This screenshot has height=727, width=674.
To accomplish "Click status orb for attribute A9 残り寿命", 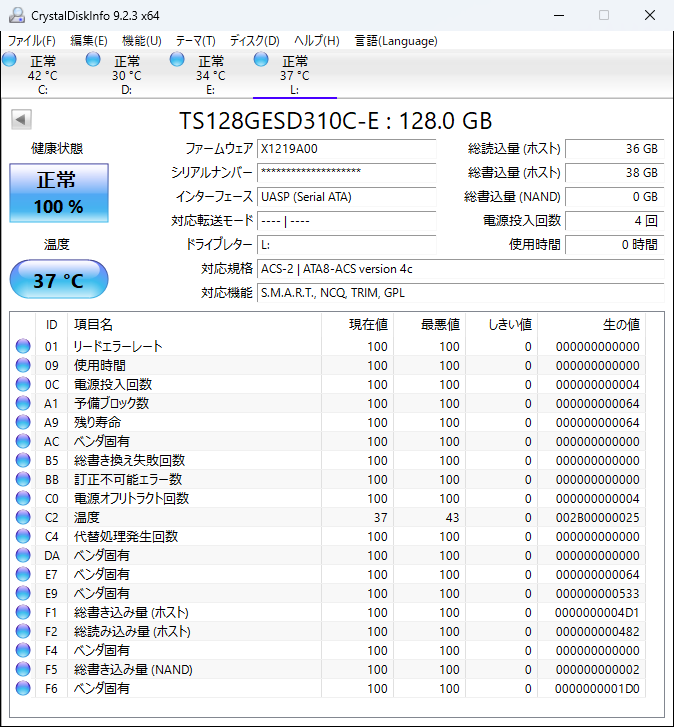I will click(23, 423).
